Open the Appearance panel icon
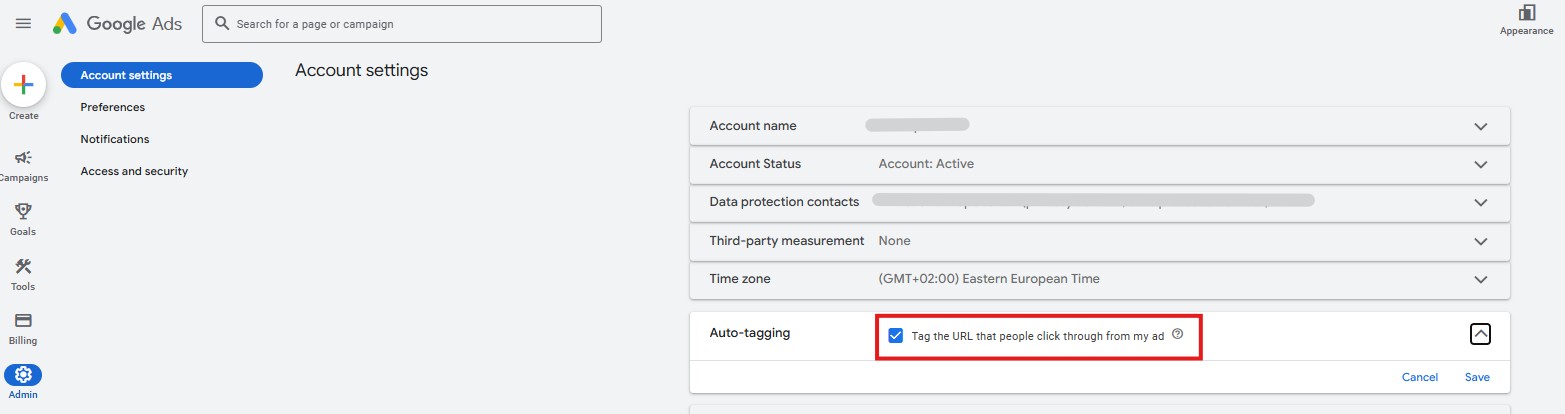Screen dimensions: 1565x414 point(1526,13)
